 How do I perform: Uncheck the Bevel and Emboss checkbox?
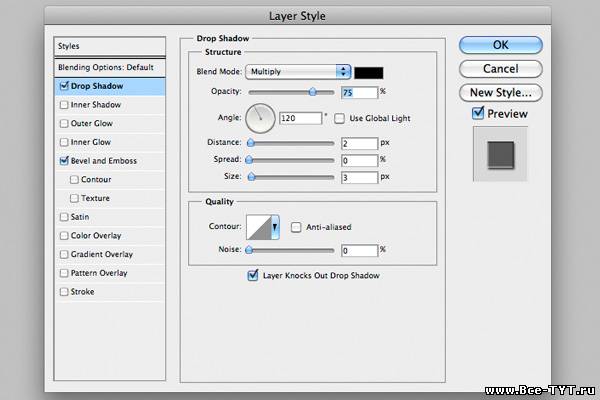point(64,160)
